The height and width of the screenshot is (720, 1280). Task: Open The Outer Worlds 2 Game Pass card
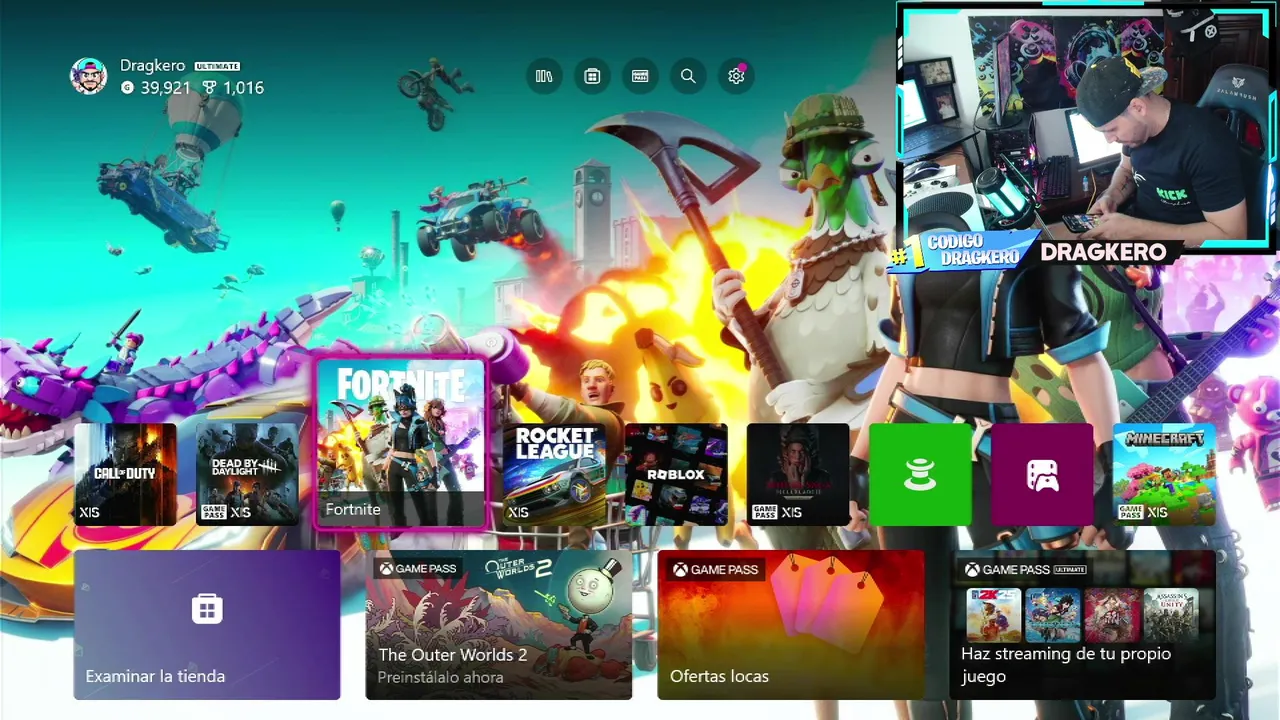(x=499, y=625)
